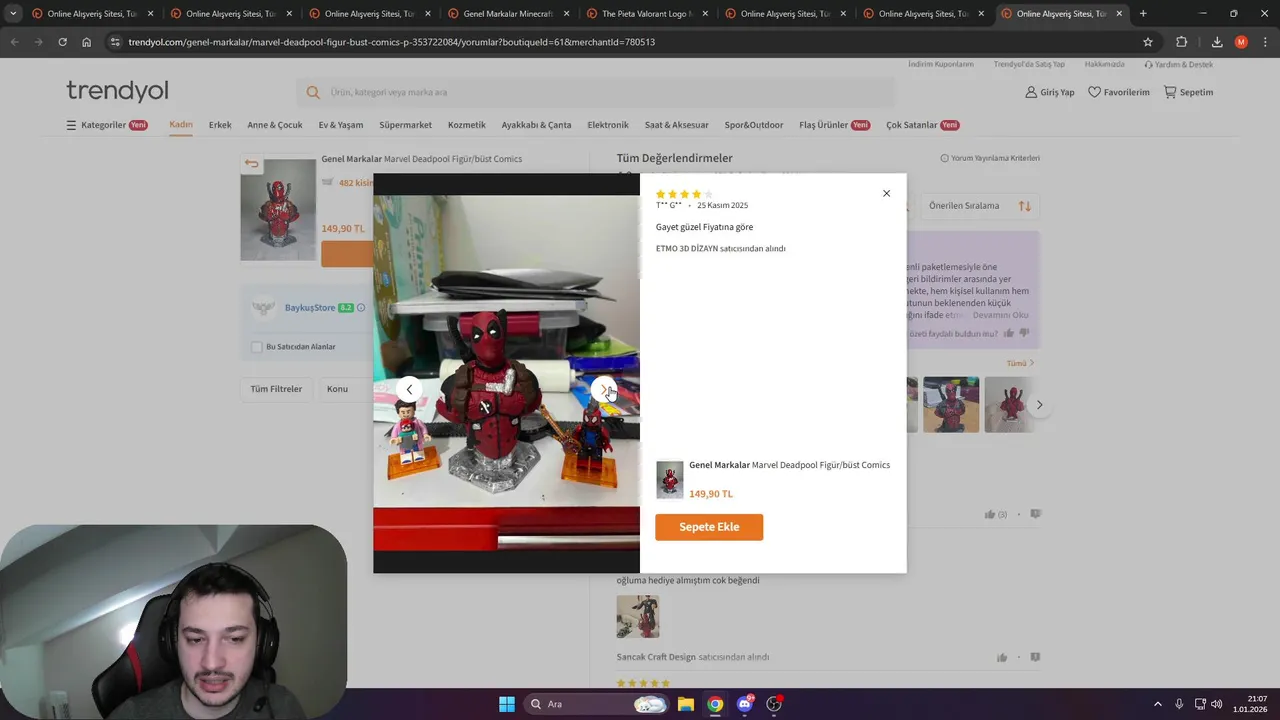1280x720 pixels.
Task: Open main product image thumbnail on left
Action: click(278, 210)
